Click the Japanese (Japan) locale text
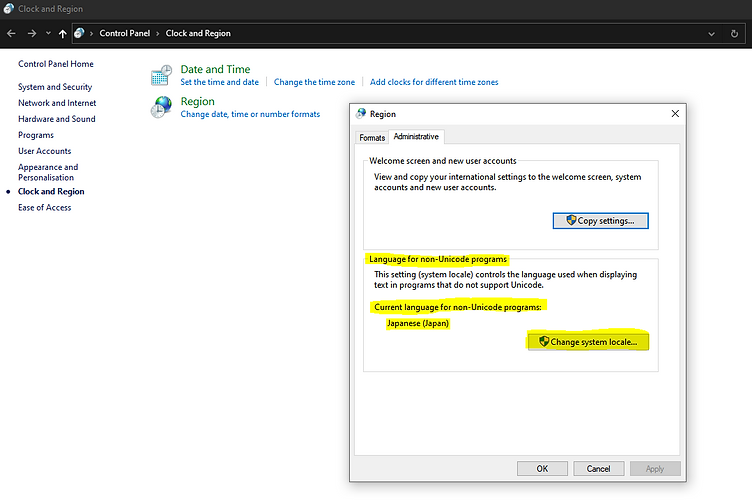Screen dimensions: 752x503 point(418,323)
